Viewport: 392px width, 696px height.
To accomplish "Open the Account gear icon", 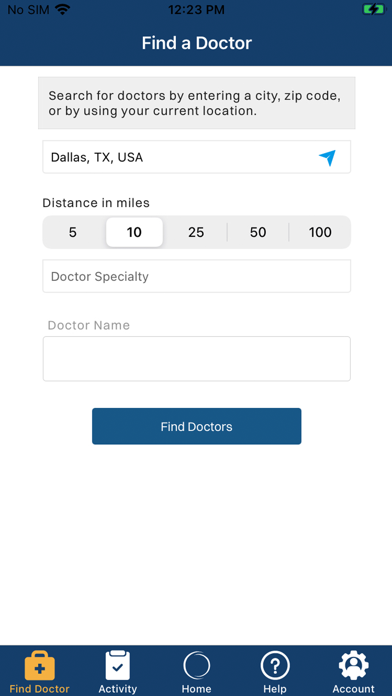I will (353, 665).
